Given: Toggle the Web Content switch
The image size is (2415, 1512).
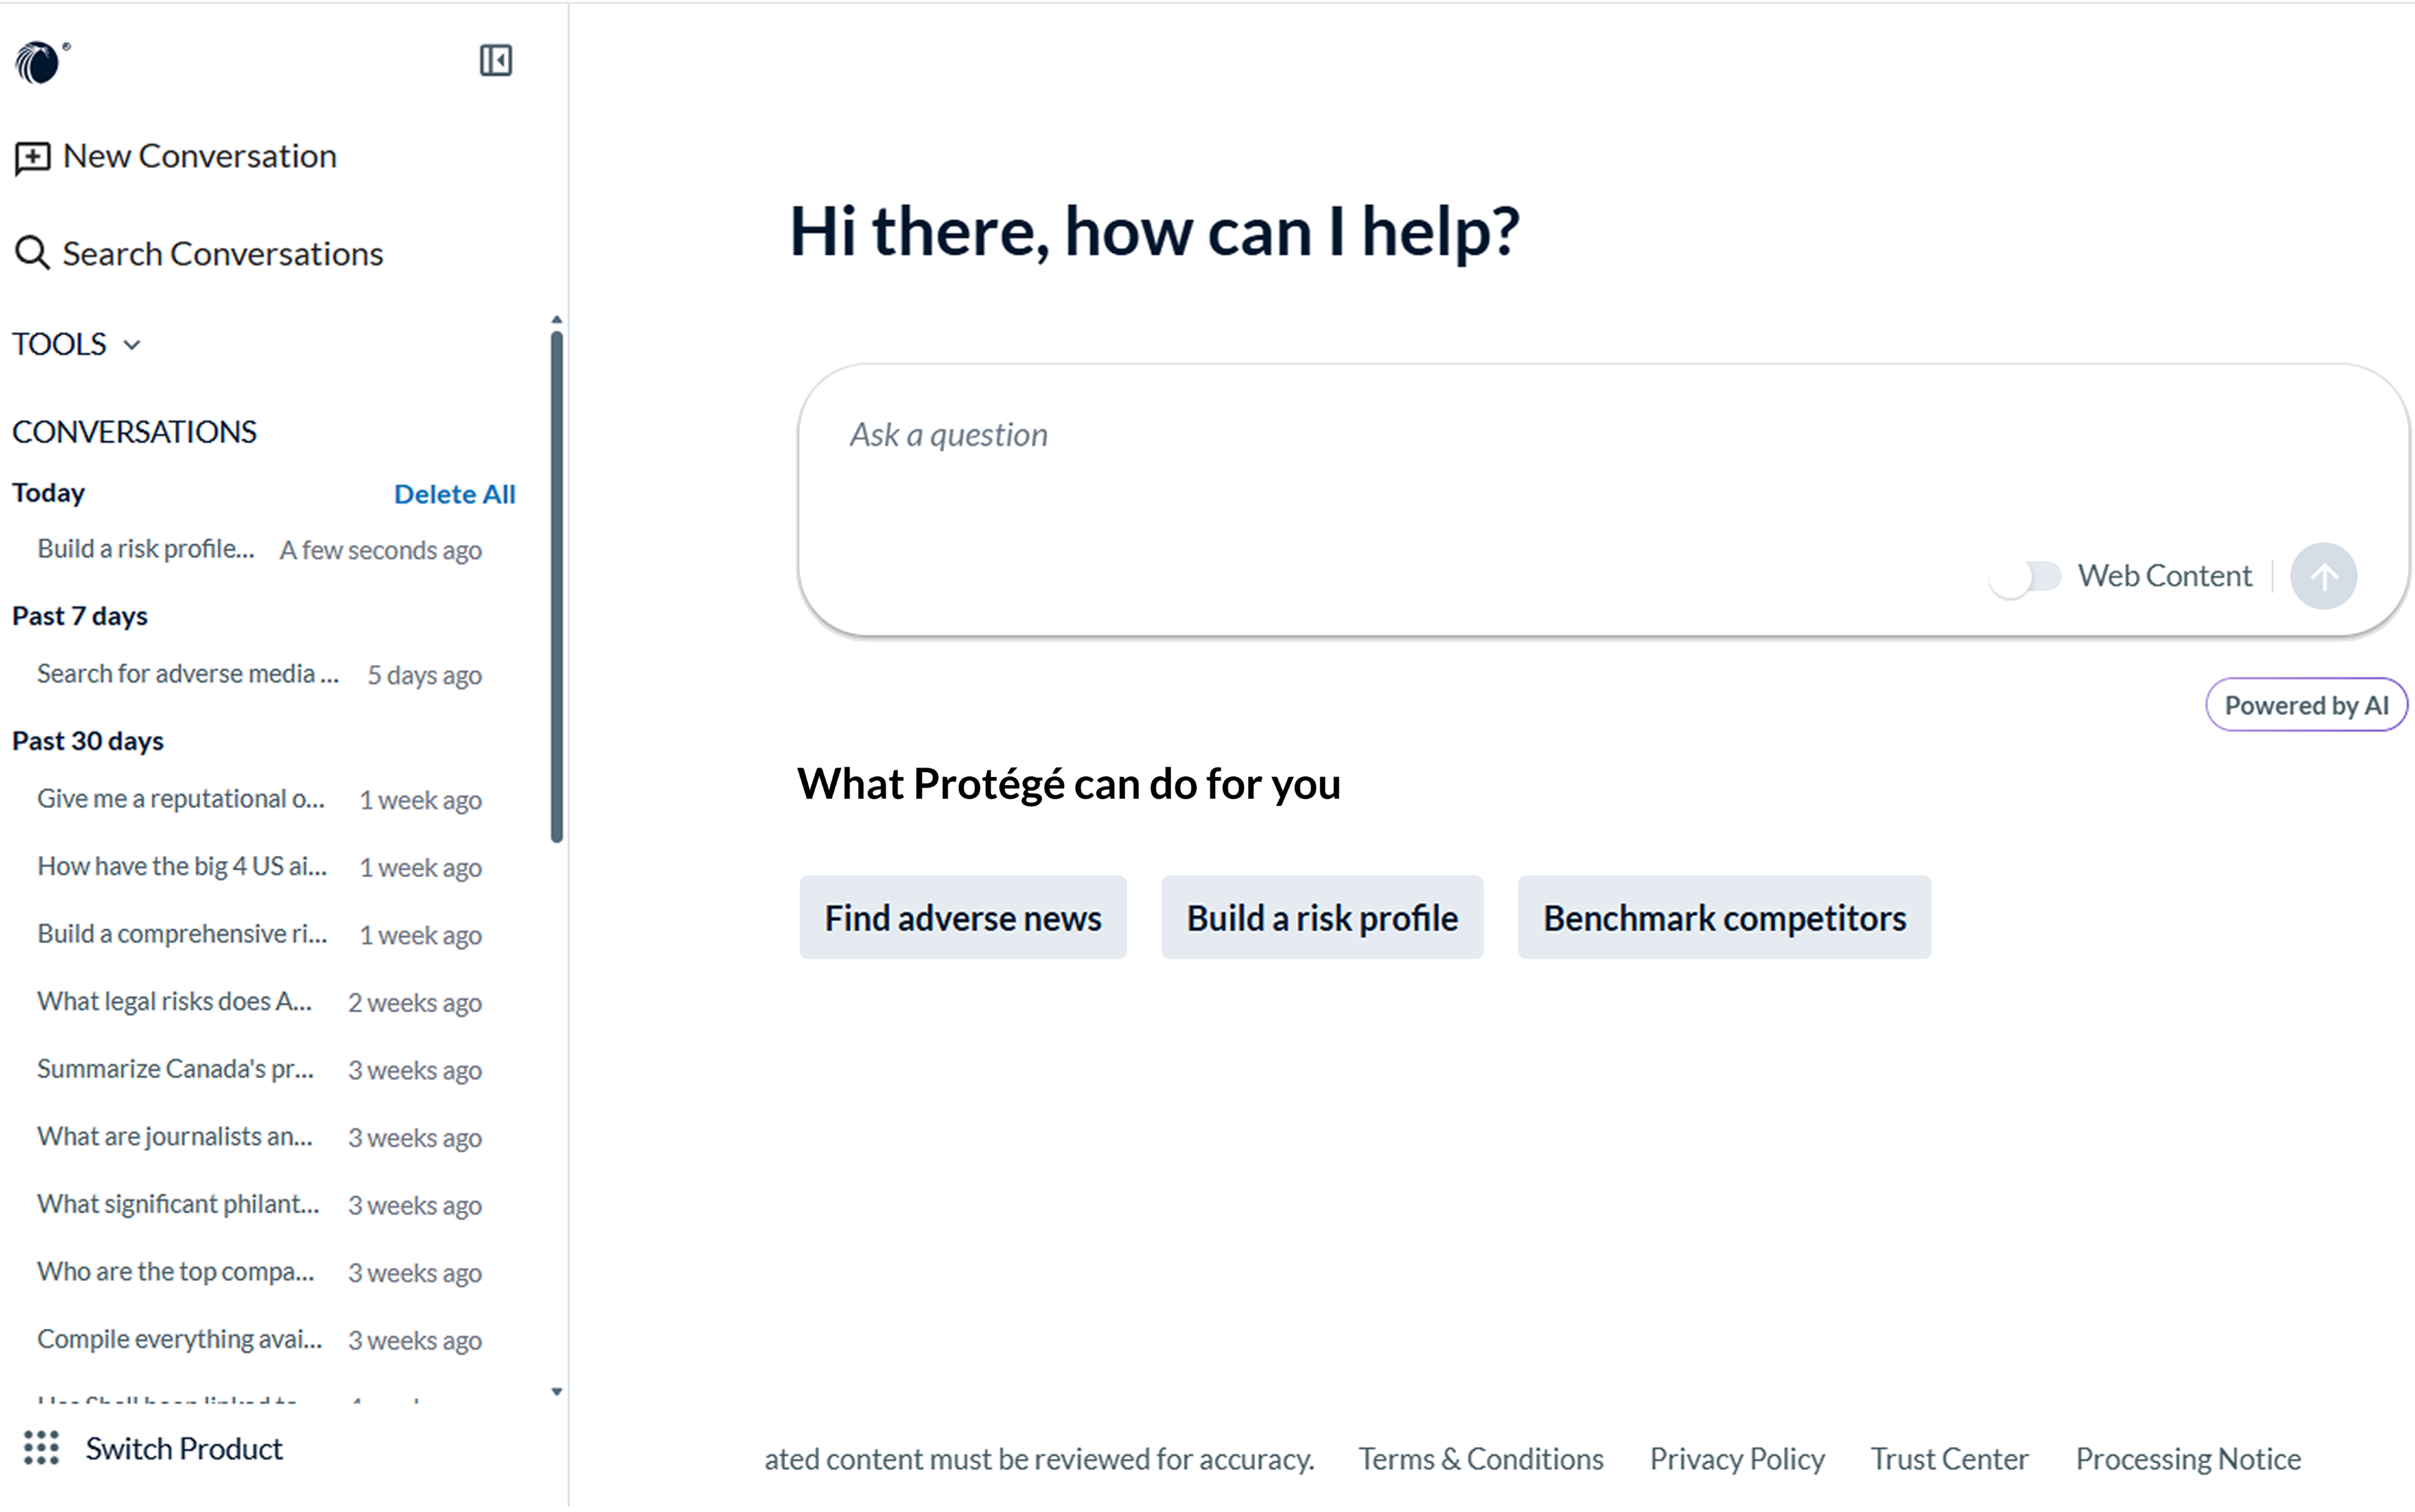Looking at the screenshot, I should (2025, 577).
